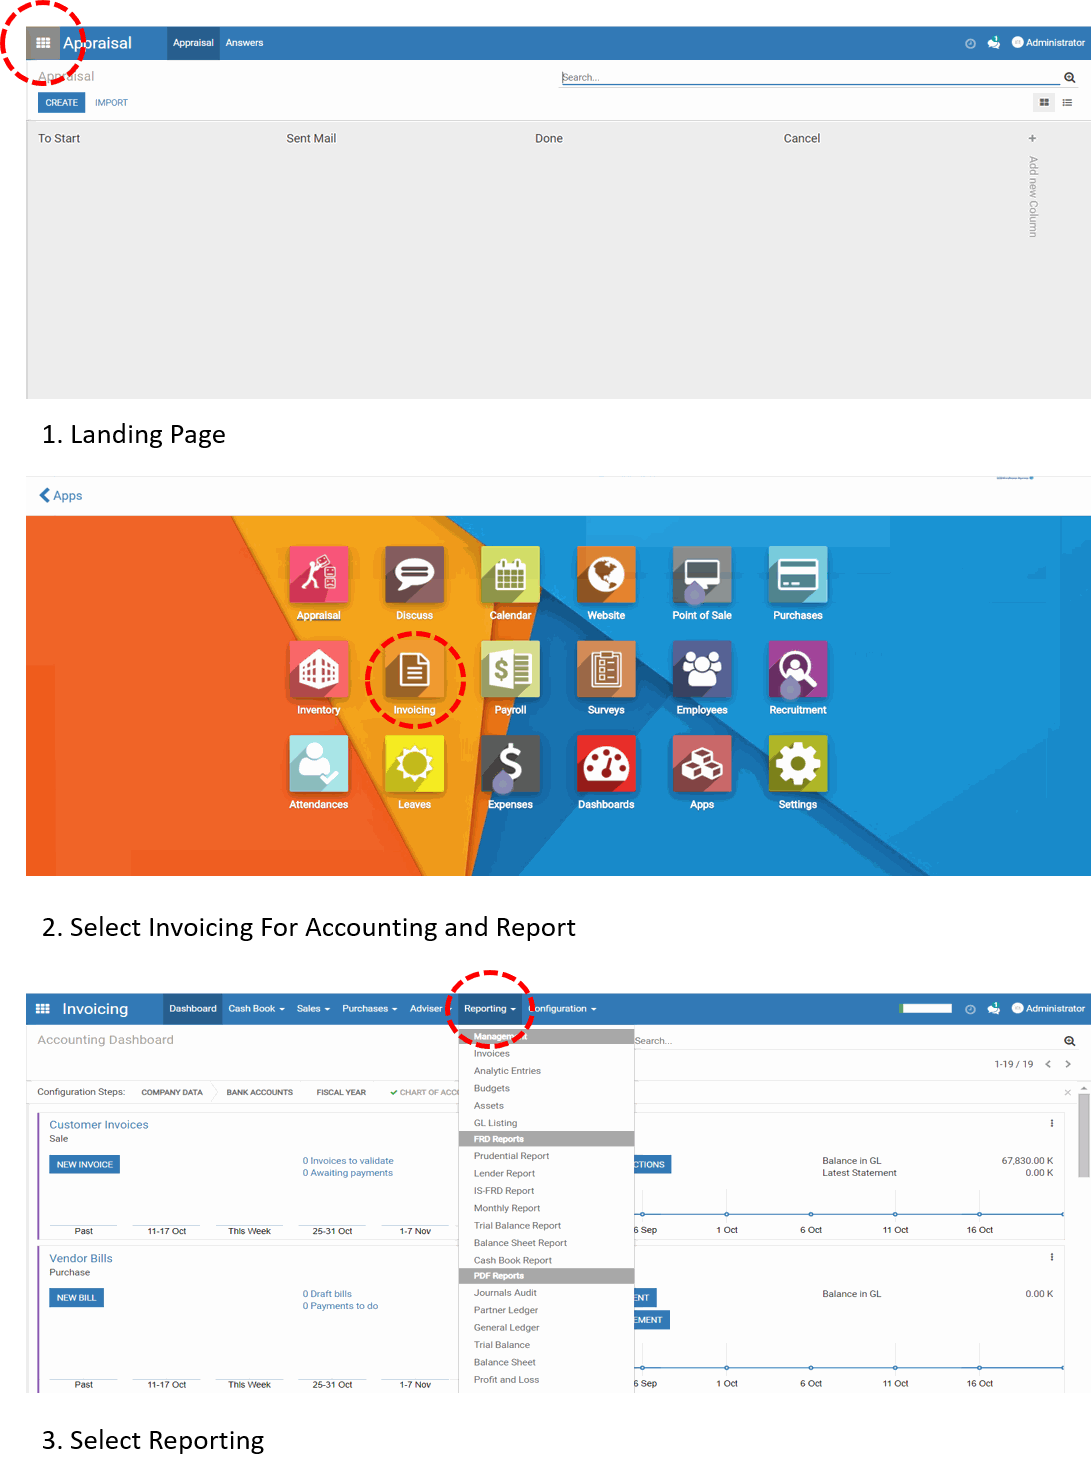The image size is (1091, 1475).
Task: Launch the Point of Sale app
Action: pos(701,576)
